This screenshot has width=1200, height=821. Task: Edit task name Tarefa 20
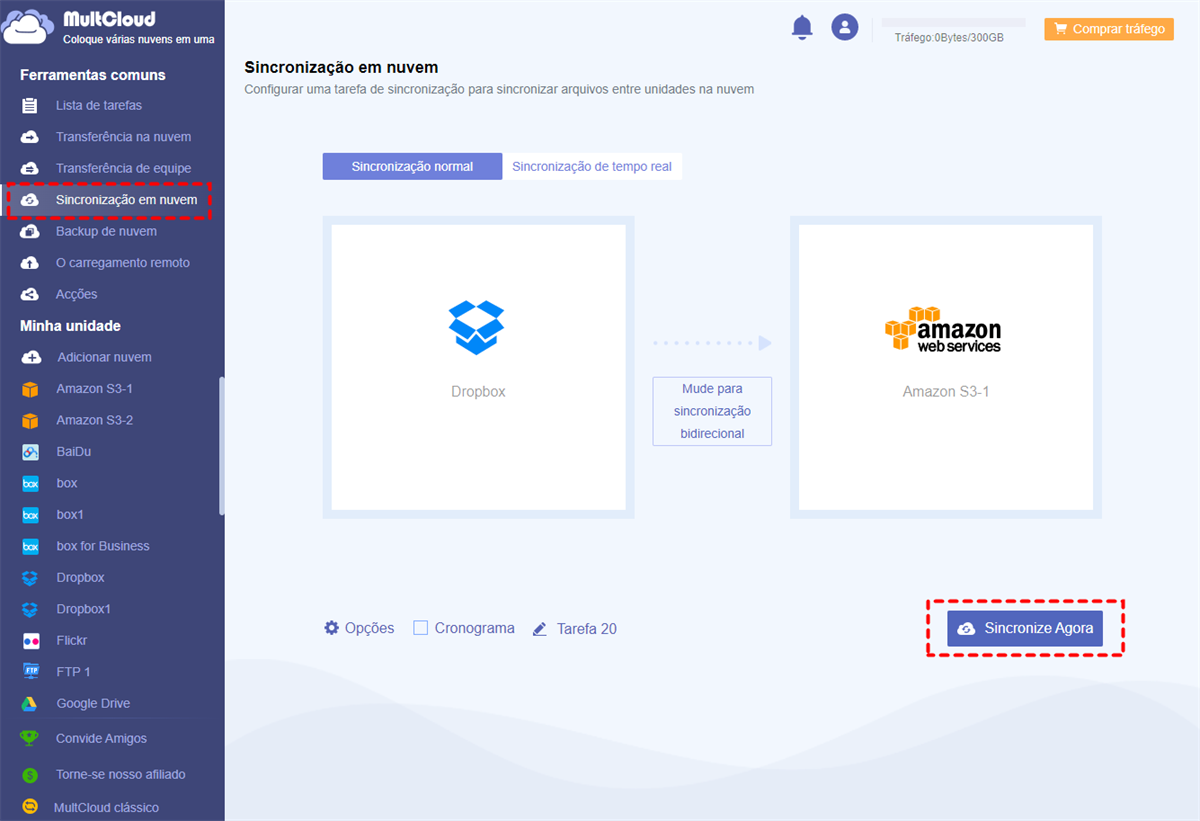pos(587,629)
